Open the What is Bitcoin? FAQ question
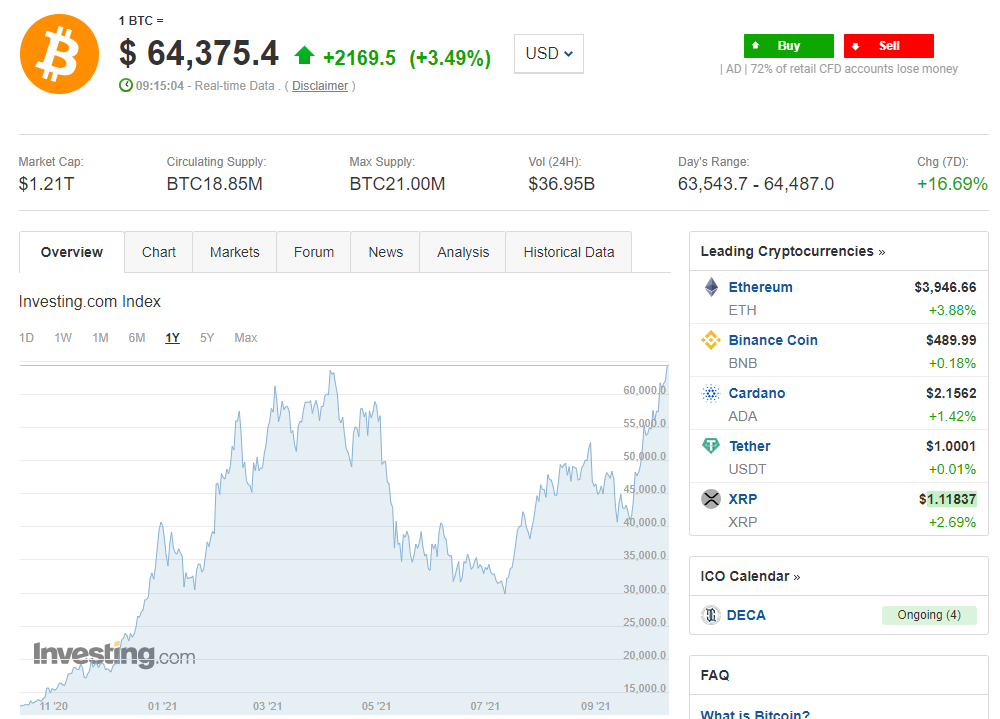The width and height of the screenshot is (1000, 719). pos(755,714)
